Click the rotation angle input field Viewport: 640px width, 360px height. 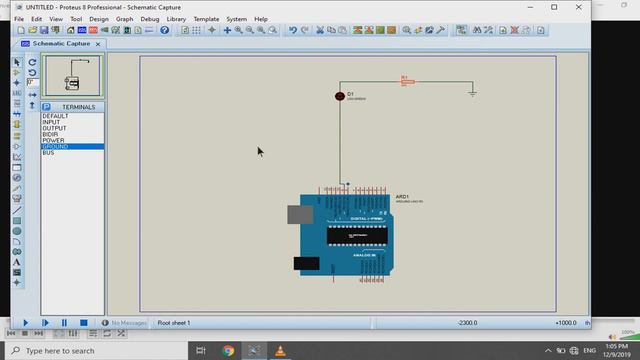33,83
